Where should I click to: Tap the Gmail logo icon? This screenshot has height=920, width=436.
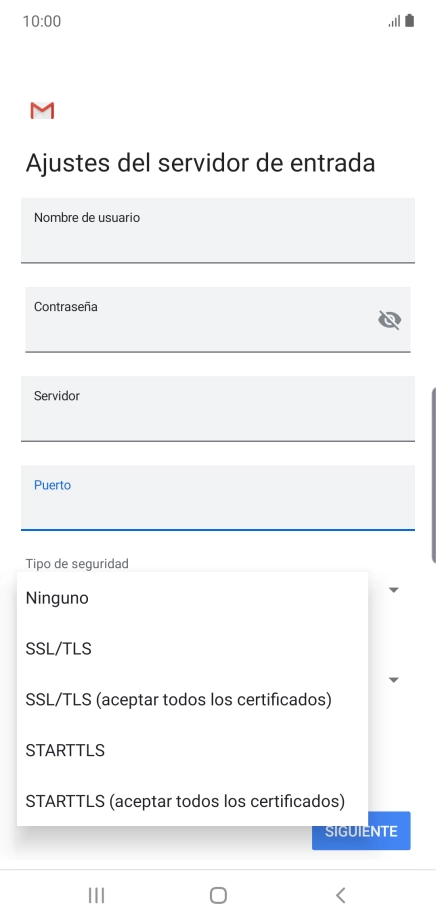pyautogui.click(x=42, y=110)
